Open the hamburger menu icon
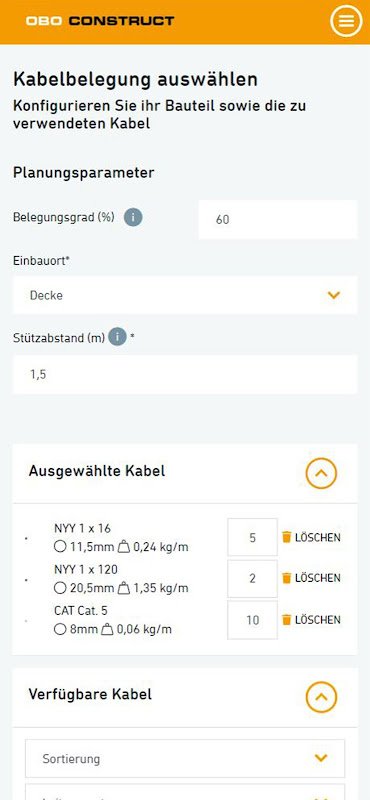The height and width of the screenshot is (800, 370). 346,21
